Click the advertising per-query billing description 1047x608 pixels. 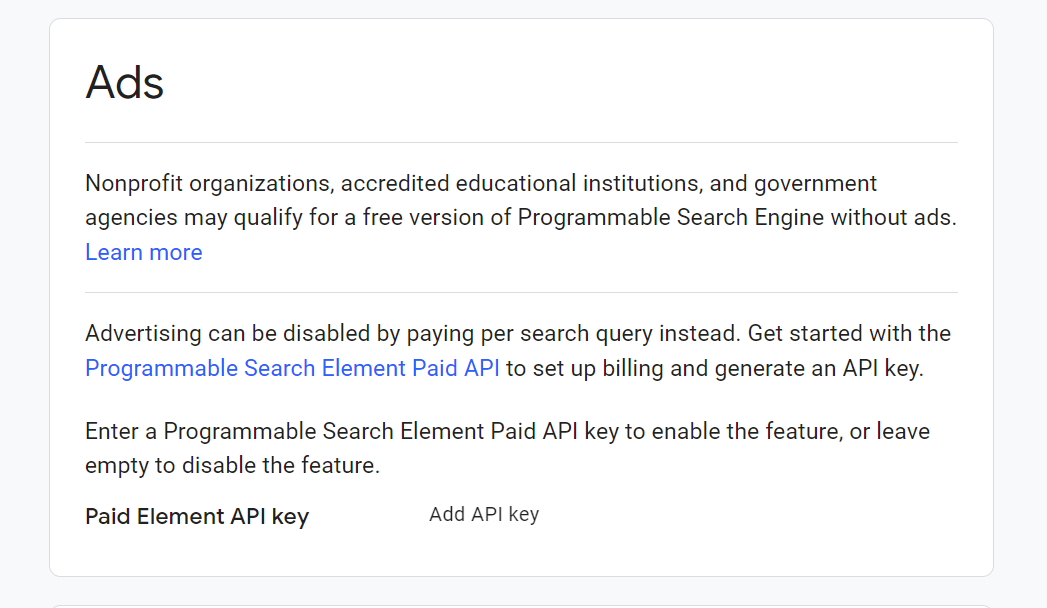coord(516,350)
